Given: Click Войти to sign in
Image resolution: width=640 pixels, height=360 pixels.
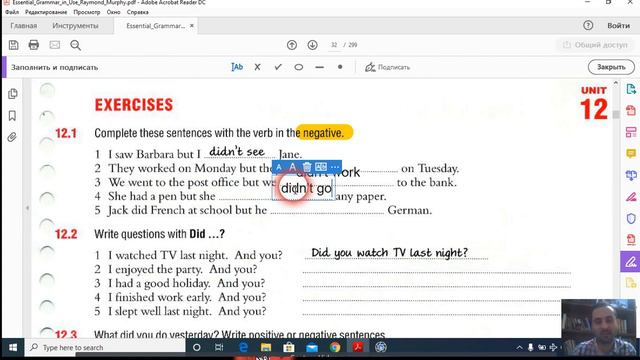Looking at the screenshot, I should point(618,26).
